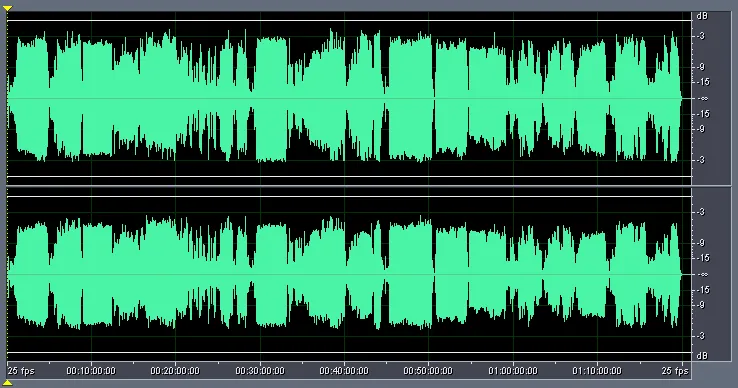Jump to 00:30:00:00 on the time ruler
The height and width of the screenshot is (388, 738).
click(x=260, y=371)
